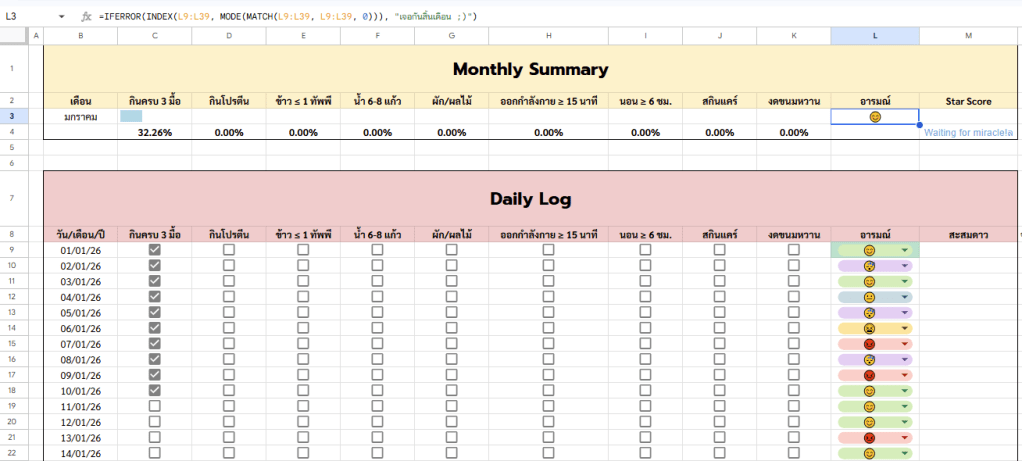Click the sleepy emoji on the 02/01/26 row
This screenshot has width=1022, height=461.
(870, 266)
